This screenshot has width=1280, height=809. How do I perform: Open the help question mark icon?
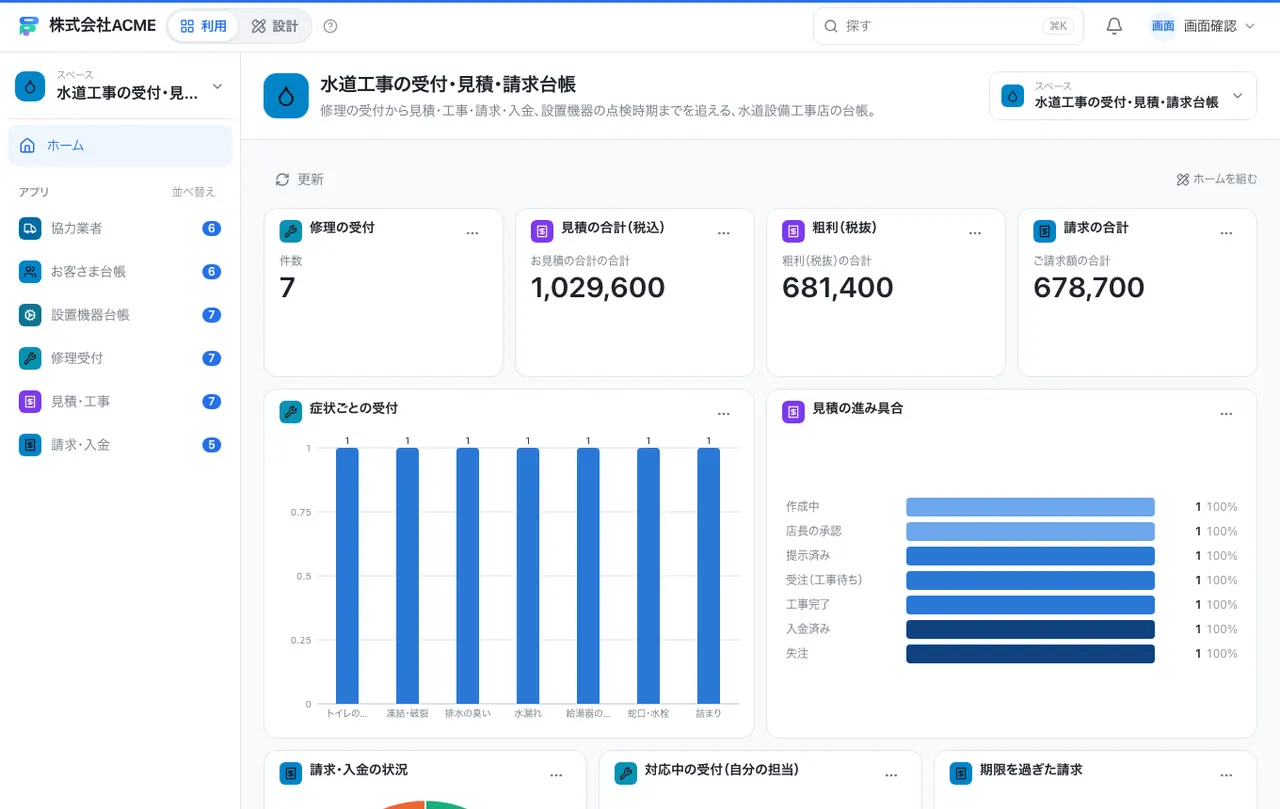point(331,26)
